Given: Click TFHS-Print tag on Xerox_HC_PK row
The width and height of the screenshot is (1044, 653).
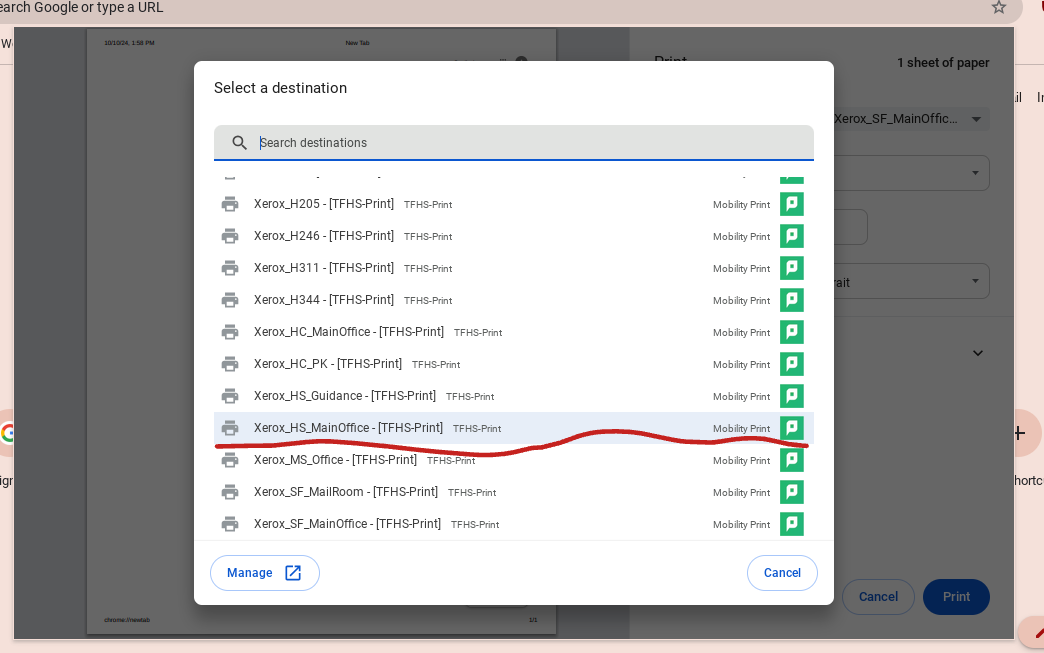Looking at the screenshot, I should [436, 365].
